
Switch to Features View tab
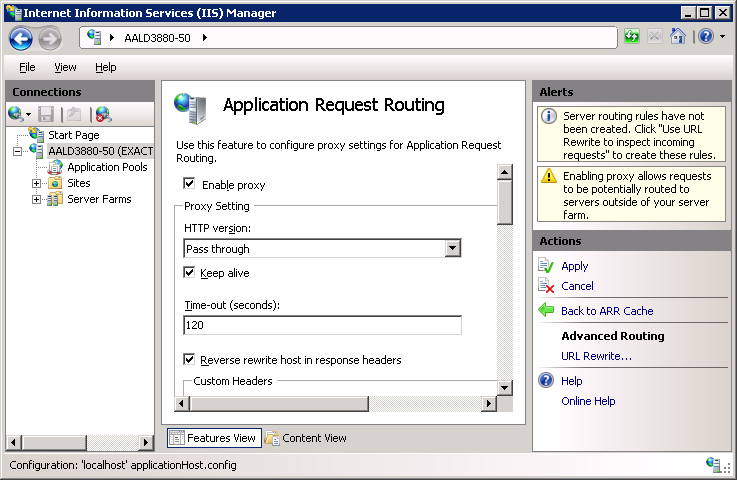[x=214, y=438]
